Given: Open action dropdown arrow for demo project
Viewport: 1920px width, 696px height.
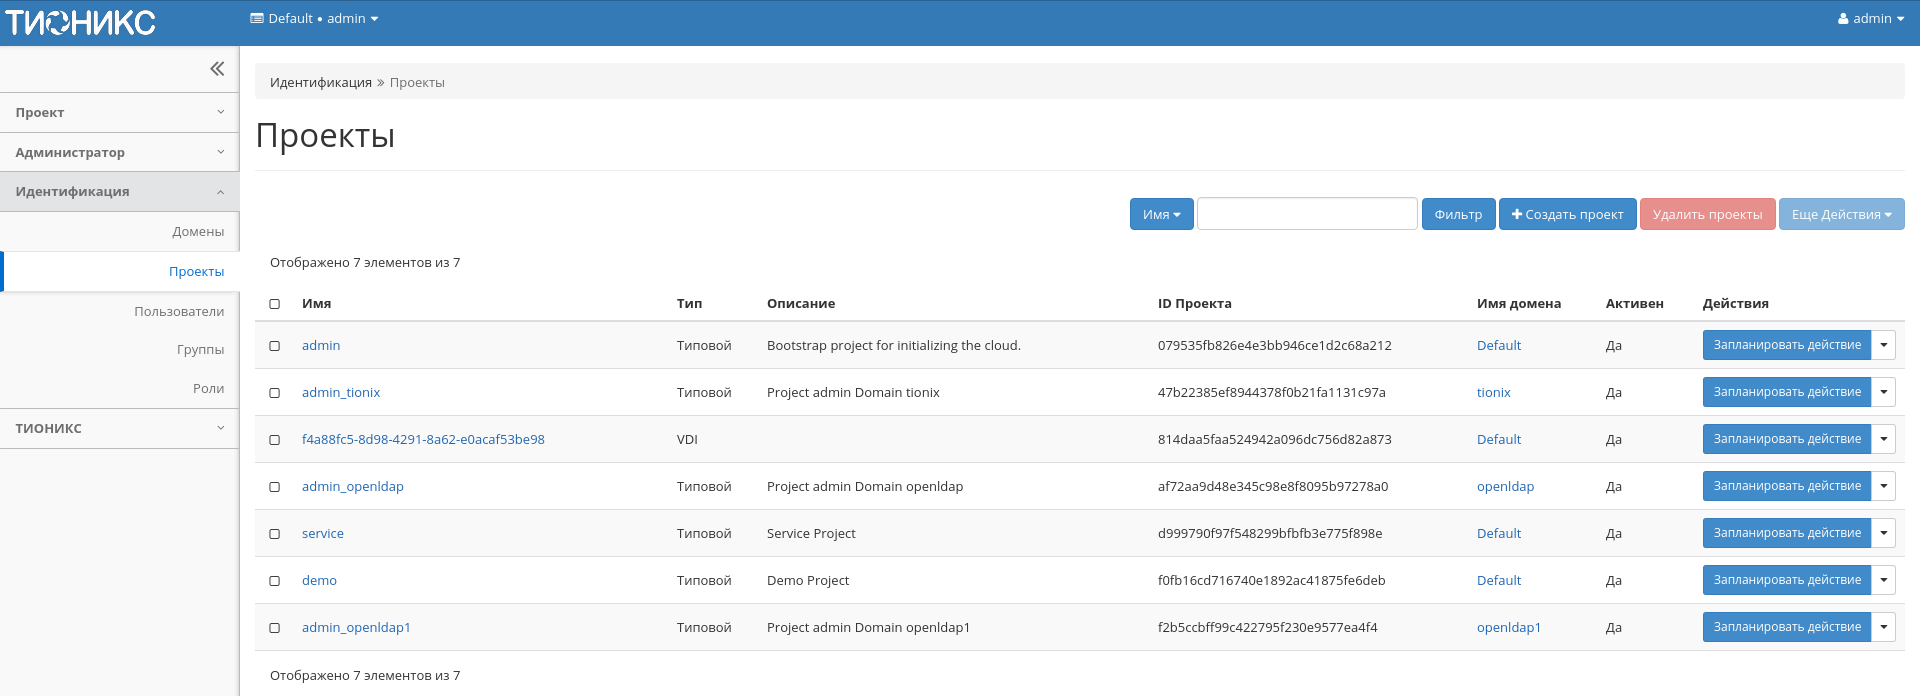Looking at the screenshot, I should click(x=1883, y=580).
